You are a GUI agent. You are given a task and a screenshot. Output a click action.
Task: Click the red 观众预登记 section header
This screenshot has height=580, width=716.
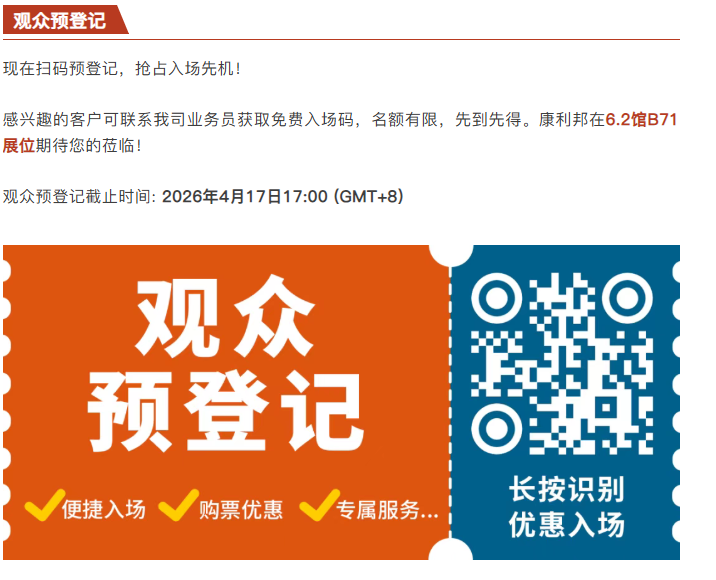(x=65, y=20)
